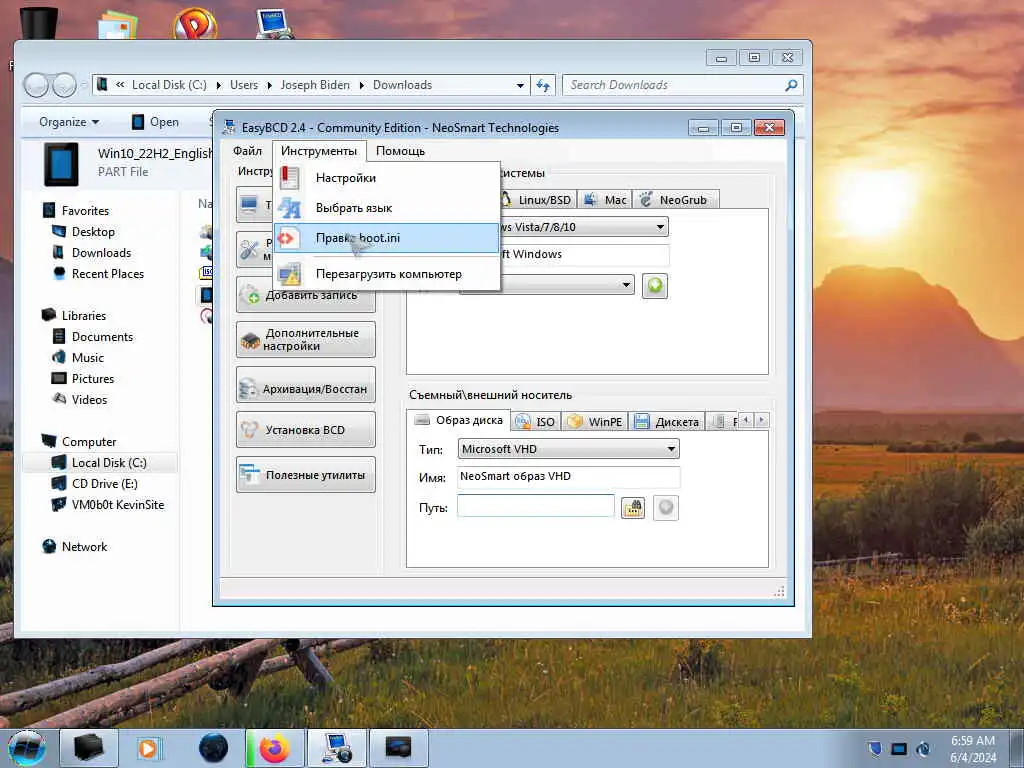Select the WinPE tab
1024x768 pixels.
coord(595,422)
